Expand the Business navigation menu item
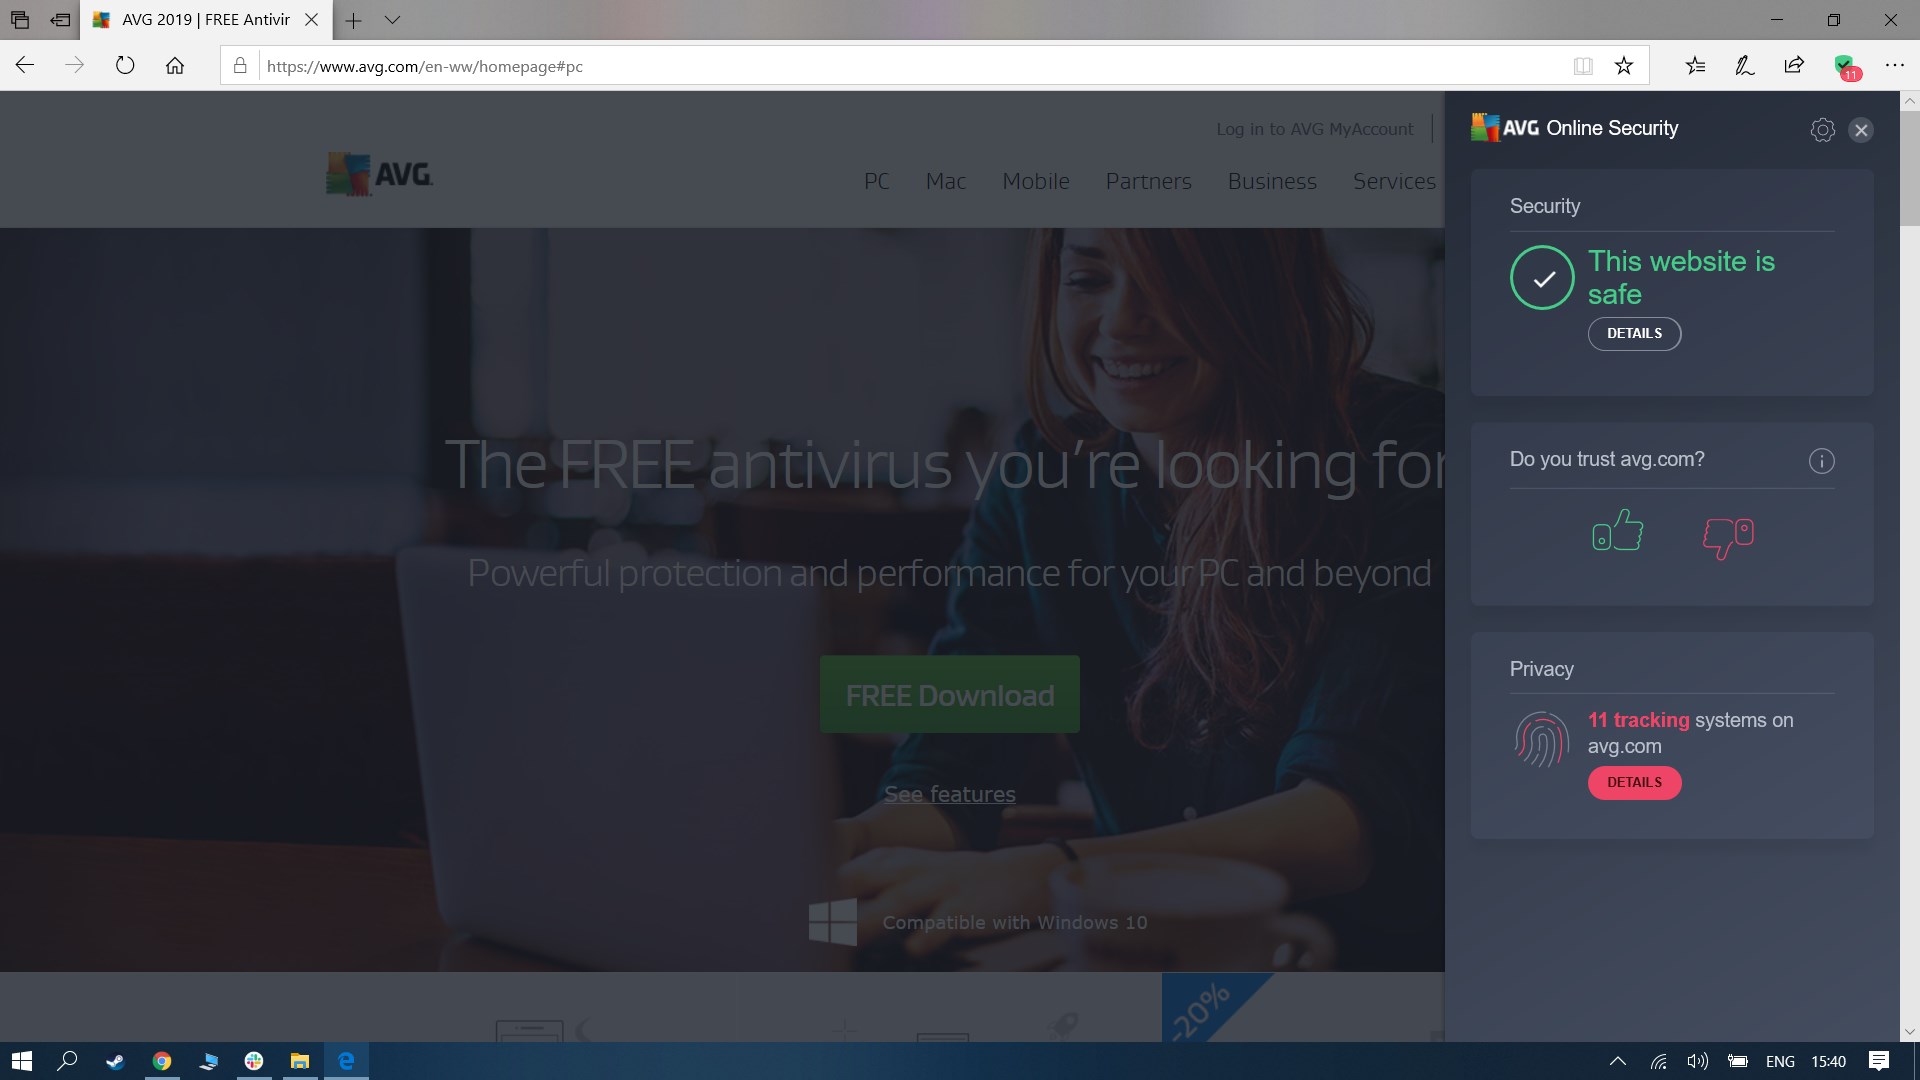 [x=1271, y=179]
